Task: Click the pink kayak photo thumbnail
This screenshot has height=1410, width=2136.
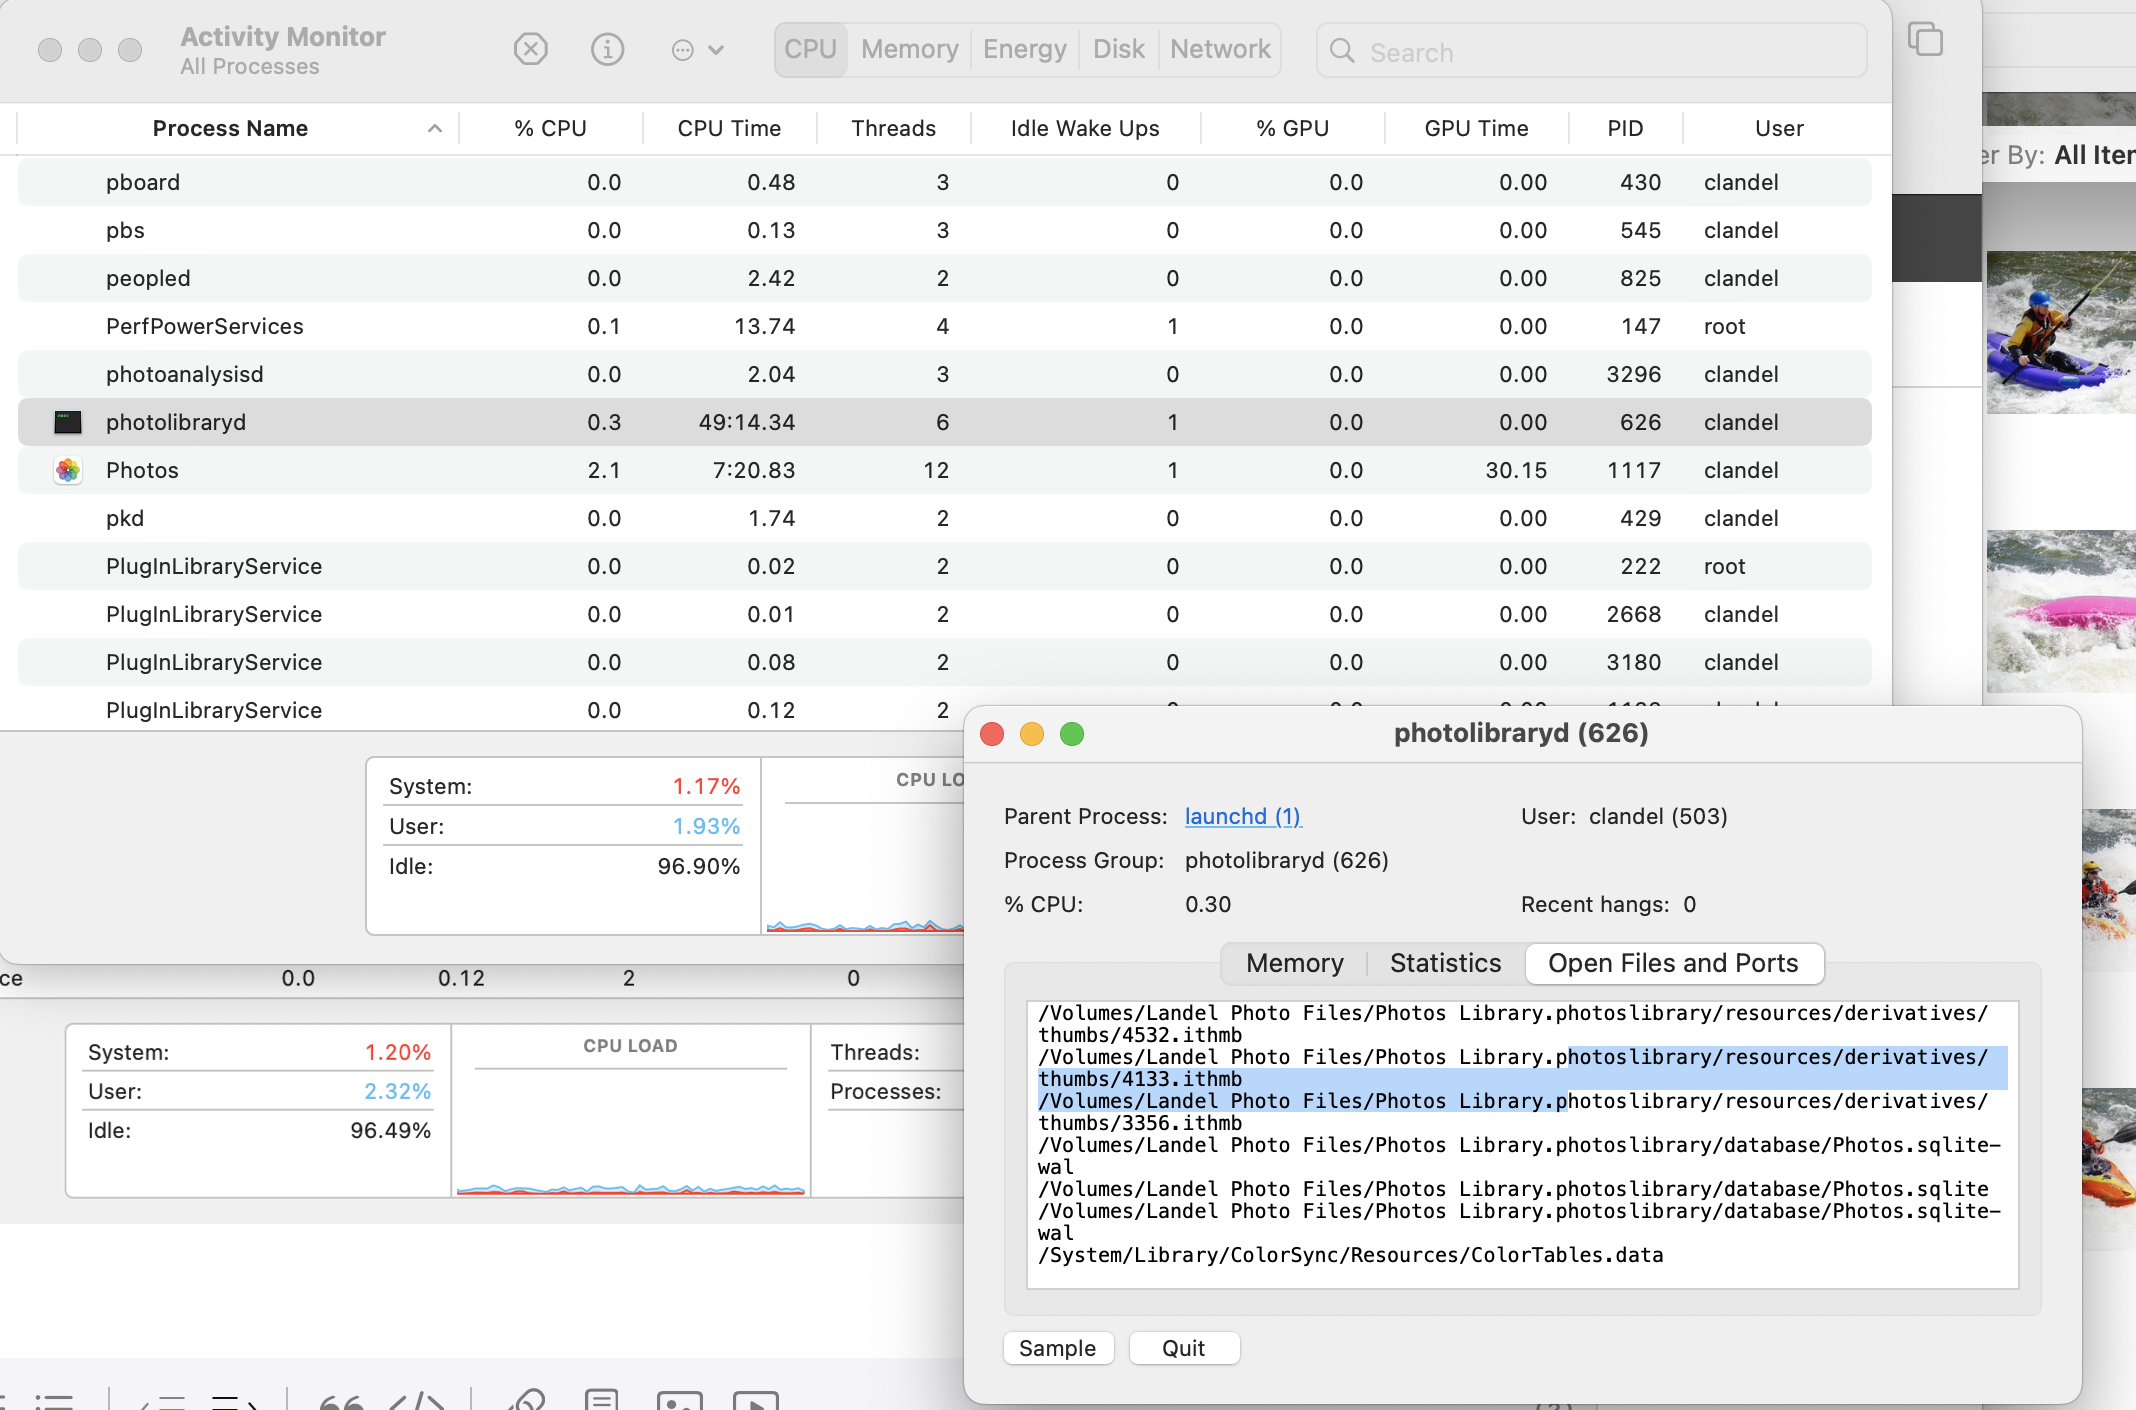Action: pyautogui.click(x=2061, y=611)
